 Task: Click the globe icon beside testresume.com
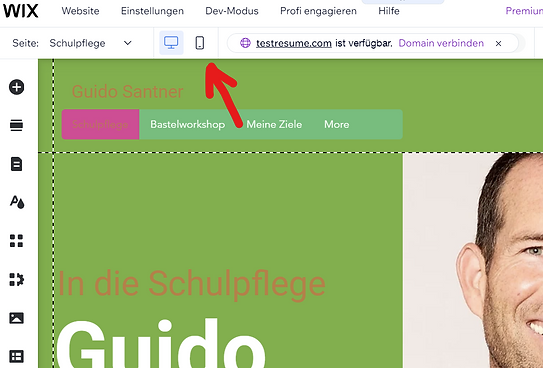245,43
